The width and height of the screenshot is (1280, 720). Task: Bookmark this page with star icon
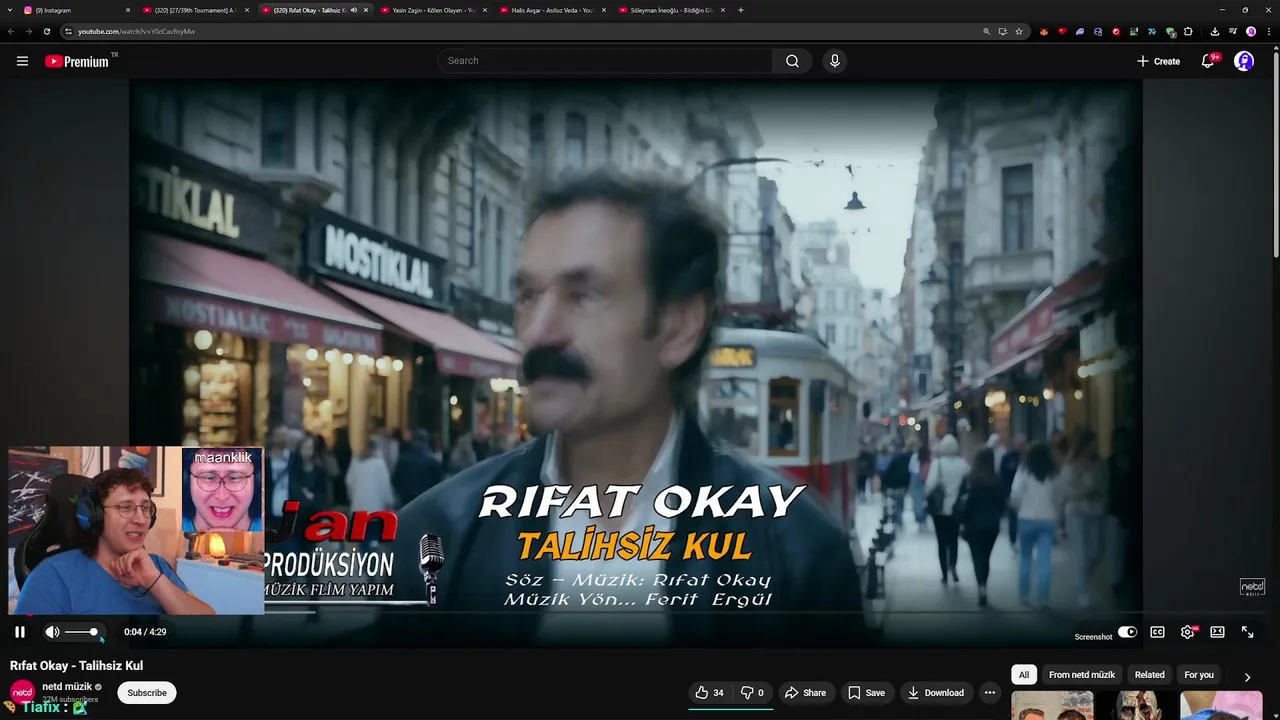(x=1018, y=31)
